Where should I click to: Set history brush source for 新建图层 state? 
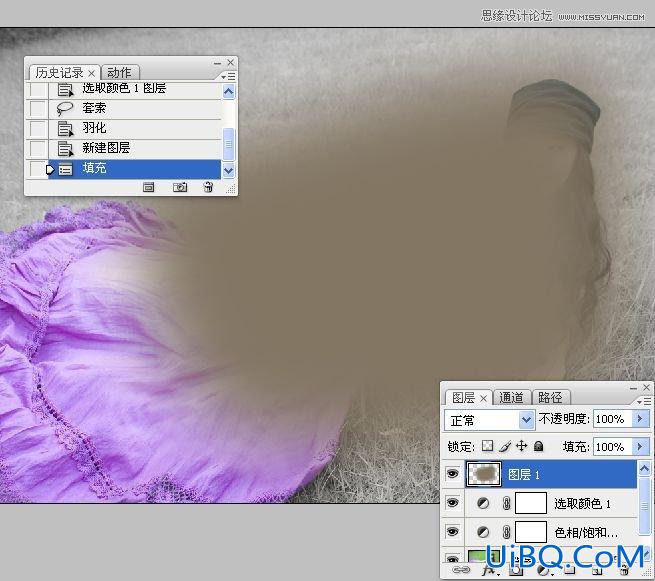(37, 148)
